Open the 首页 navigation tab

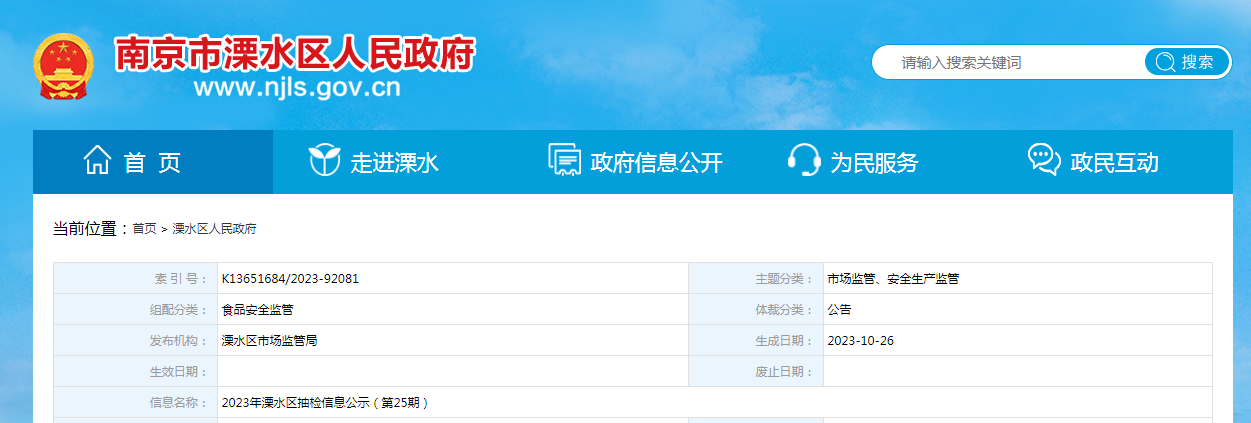tap(153, 162)
